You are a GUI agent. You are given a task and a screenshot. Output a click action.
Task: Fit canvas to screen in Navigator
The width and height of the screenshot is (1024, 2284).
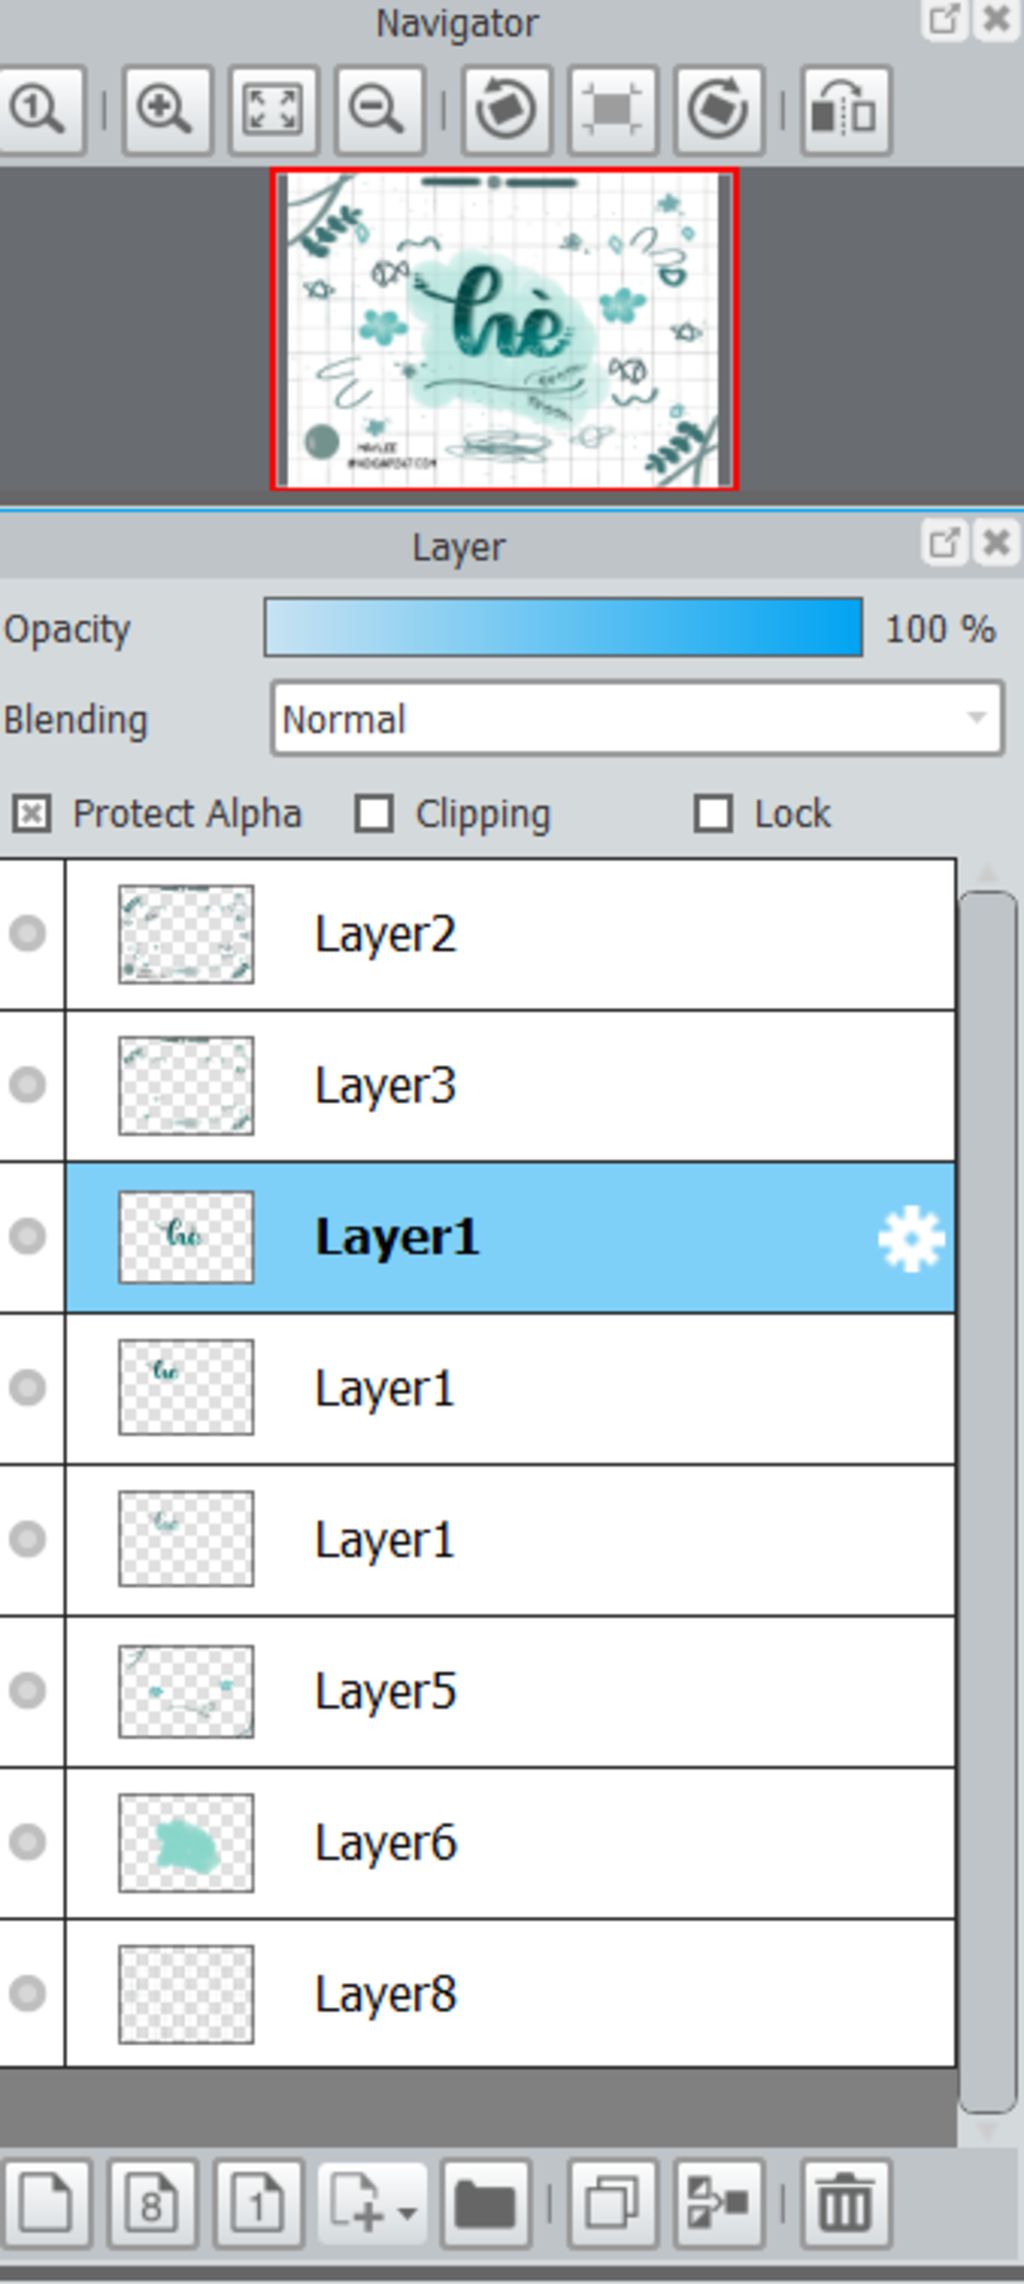(x=273, y=110)
